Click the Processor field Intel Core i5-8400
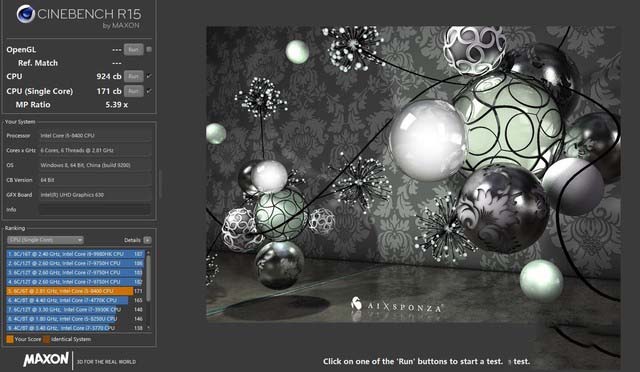The width and height of the screenshot is (640, 372). pos(95,136)
